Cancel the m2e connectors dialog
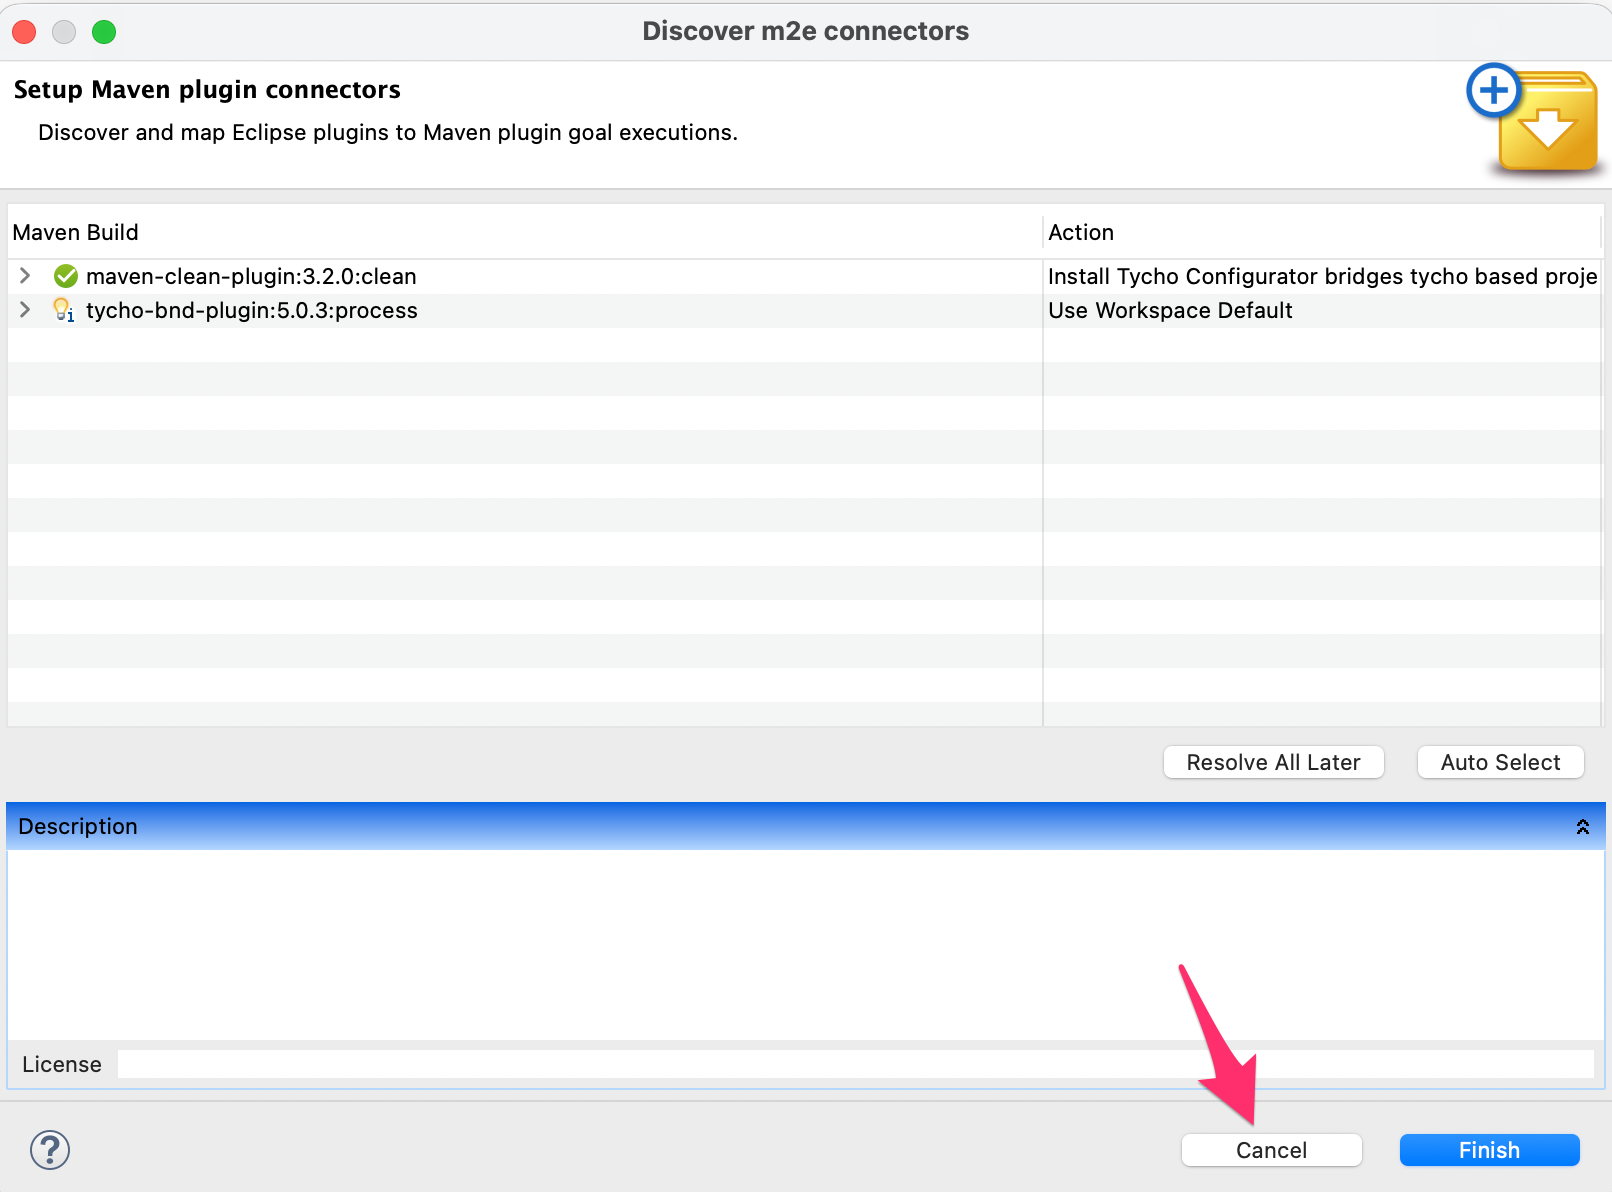Image resolution: width=1612 pixels, height=1192 pixels. click(1272, 1150)
